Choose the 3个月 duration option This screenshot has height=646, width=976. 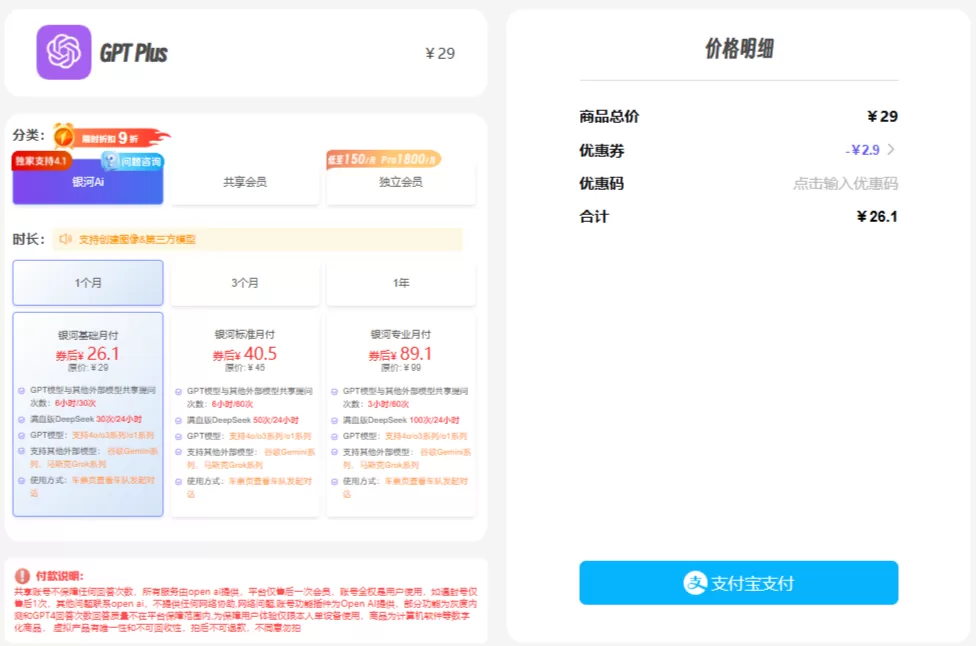coord(245,283)
